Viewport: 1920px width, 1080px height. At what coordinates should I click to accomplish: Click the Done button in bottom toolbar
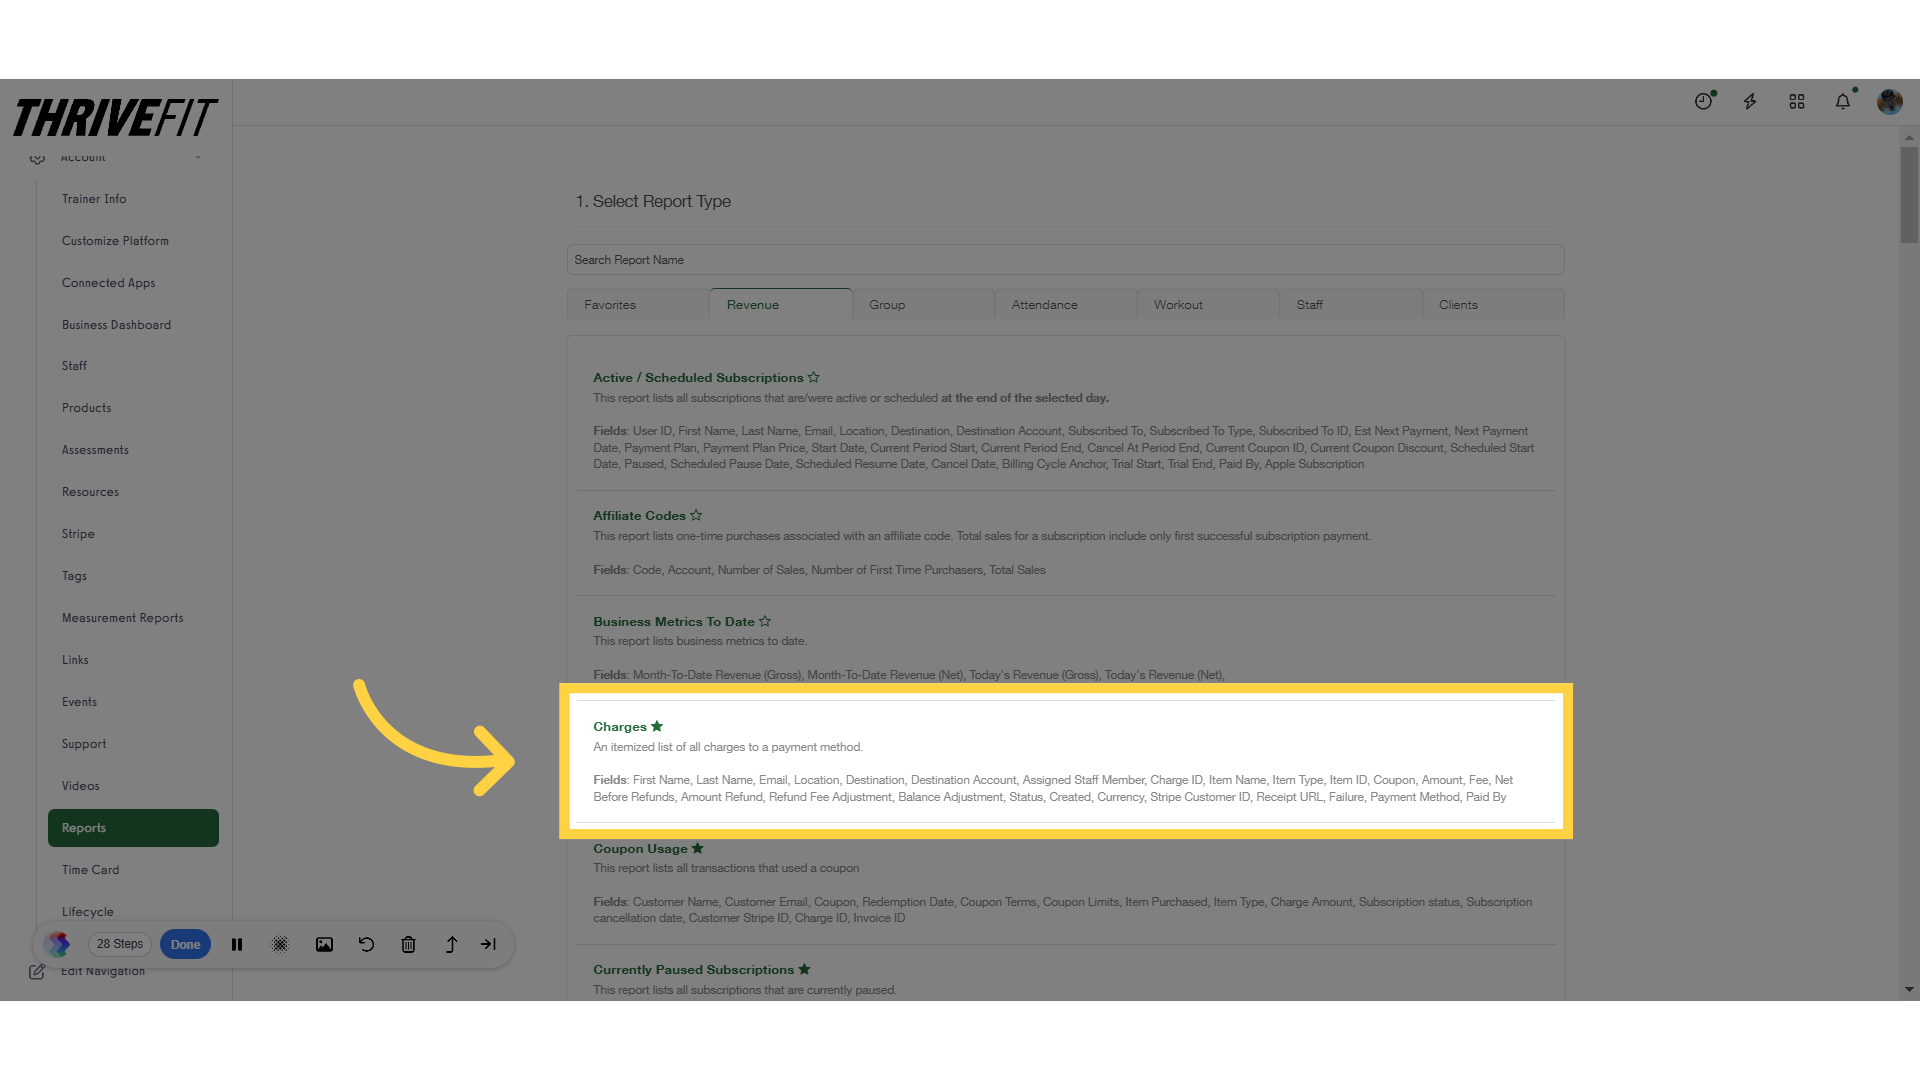tap(185, 944)
